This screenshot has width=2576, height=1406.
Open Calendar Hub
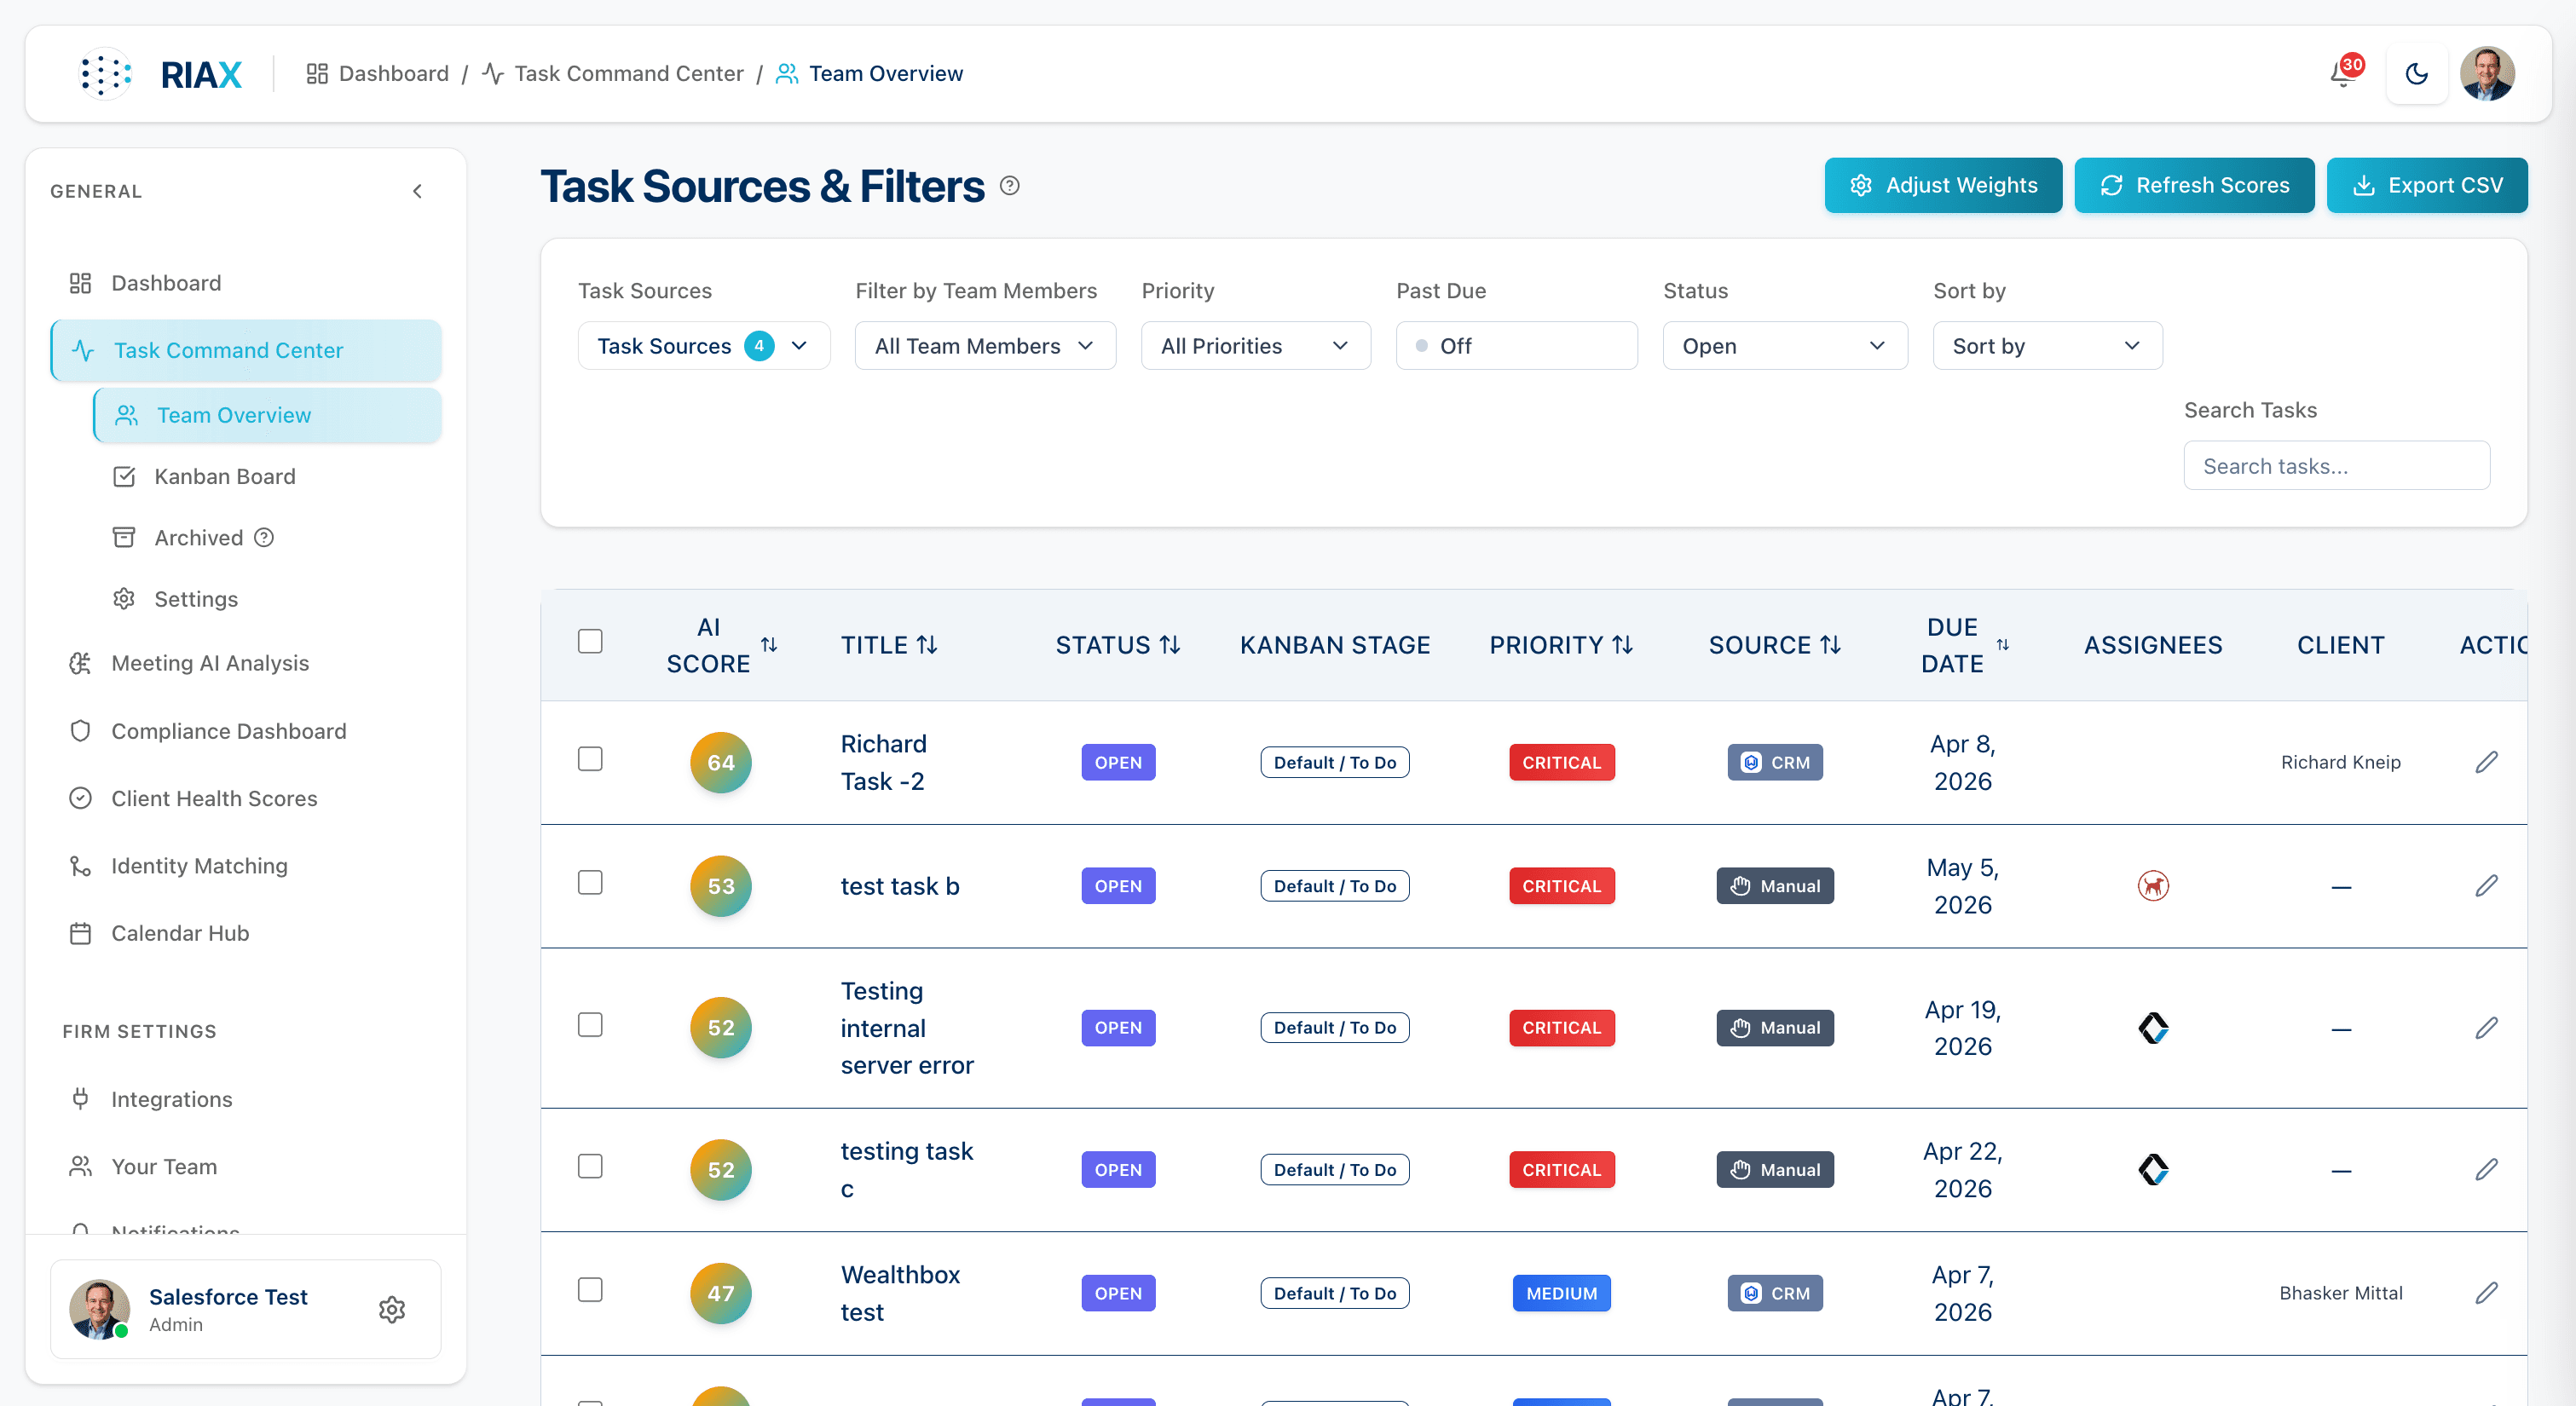246,933
